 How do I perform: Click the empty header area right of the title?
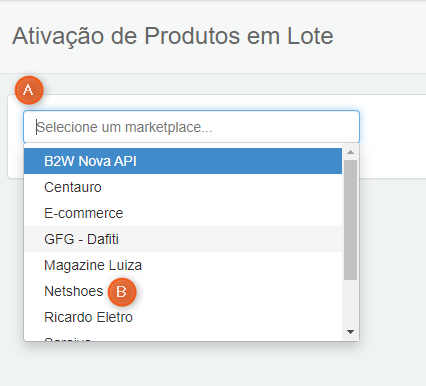(x=380, y=36)
